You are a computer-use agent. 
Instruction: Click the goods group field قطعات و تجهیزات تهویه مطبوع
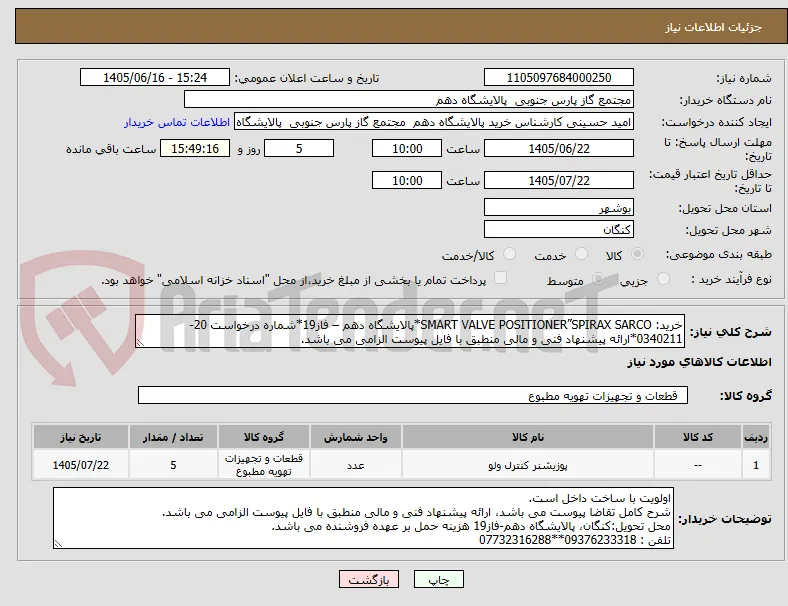413,395
